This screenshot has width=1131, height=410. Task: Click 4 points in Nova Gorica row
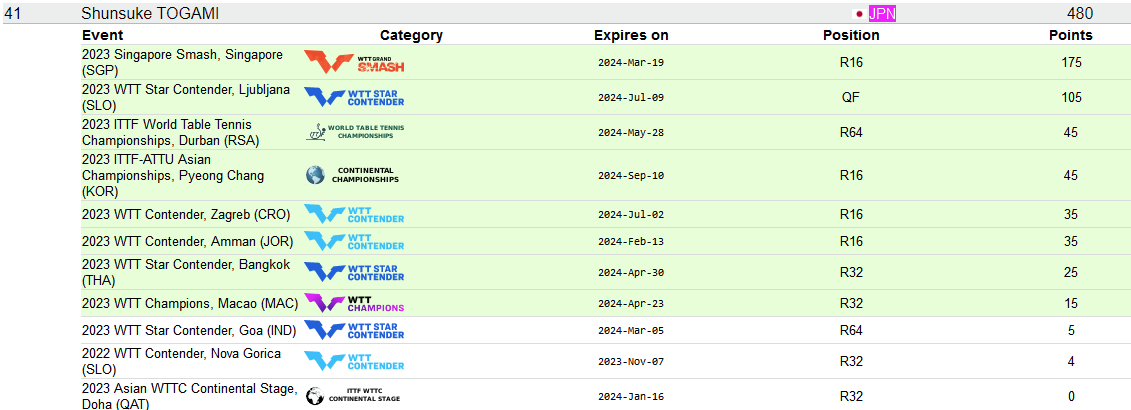[x=1071, y=361]
